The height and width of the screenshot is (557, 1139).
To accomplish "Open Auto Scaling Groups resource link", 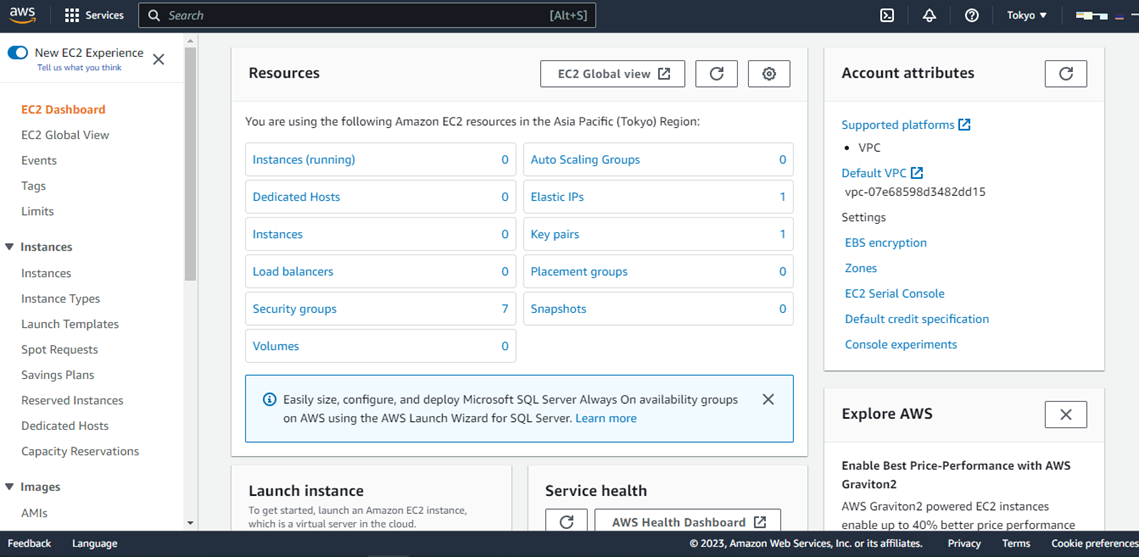I will (x=585, y=159).
